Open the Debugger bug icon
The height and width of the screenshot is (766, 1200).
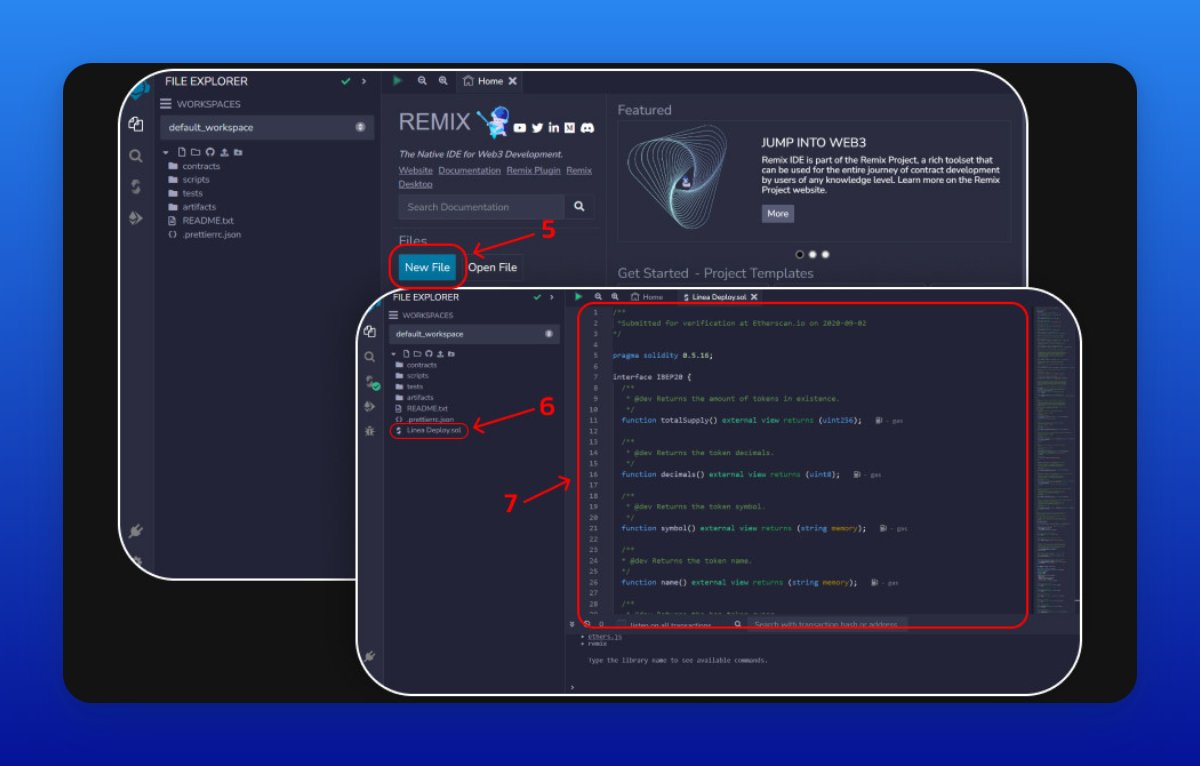(x=370, y=431)
